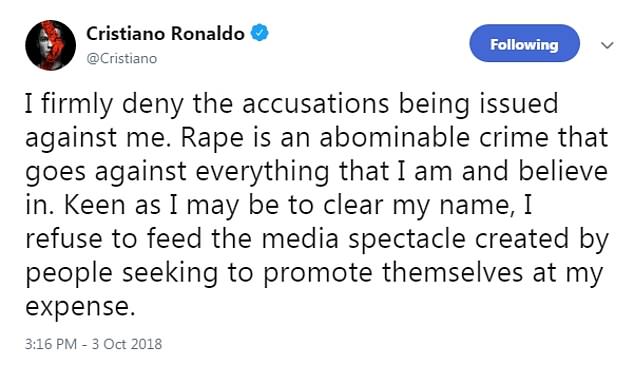Open Cristiano Ronaldo's profile picture
Viewport: 634px width, 365px height.
tap(51, 45)
